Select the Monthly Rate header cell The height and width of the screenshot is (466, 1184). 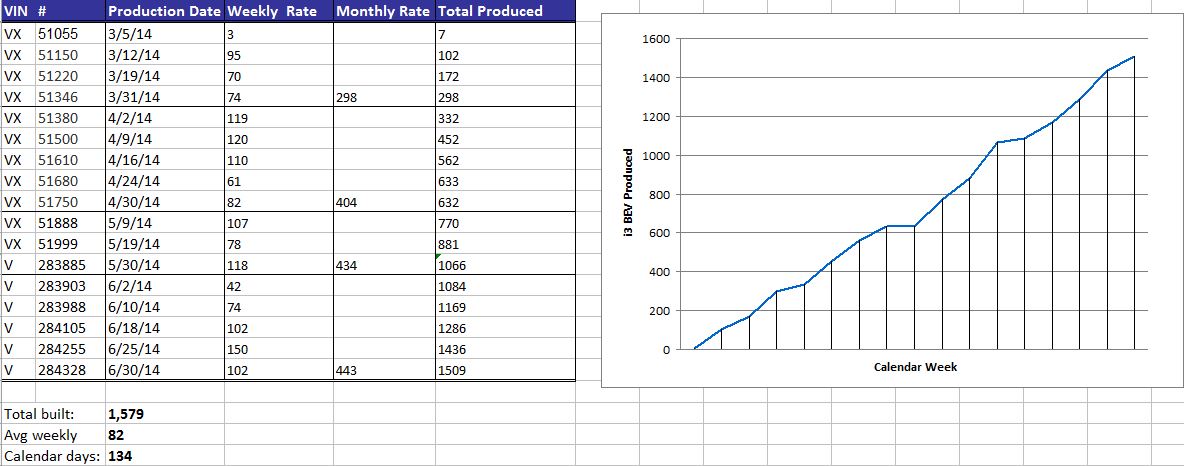click(x=383, y=11)
